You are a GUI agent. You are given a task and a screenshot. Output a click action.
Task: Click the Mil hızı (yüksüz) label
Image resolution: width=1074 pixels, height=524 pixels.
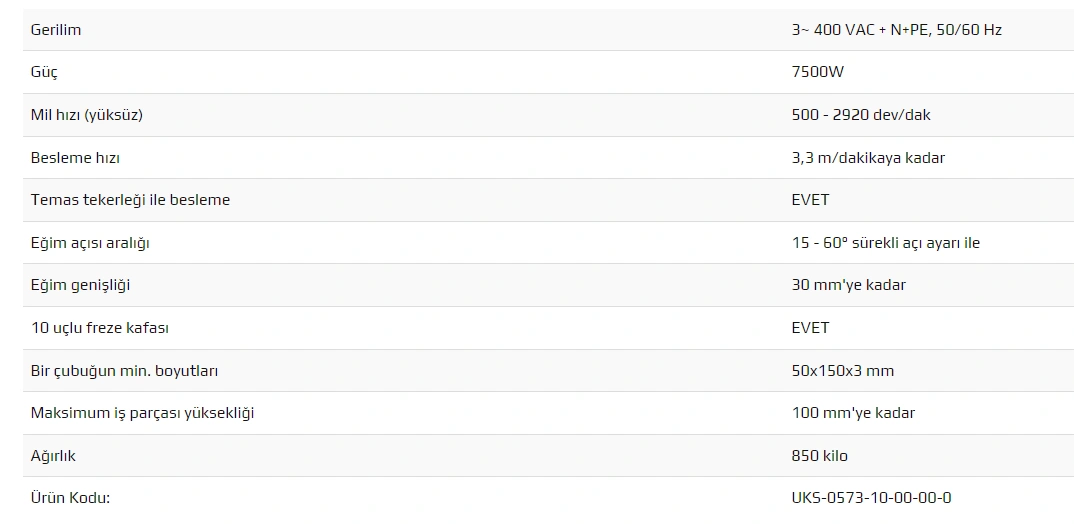coord(87,115)
